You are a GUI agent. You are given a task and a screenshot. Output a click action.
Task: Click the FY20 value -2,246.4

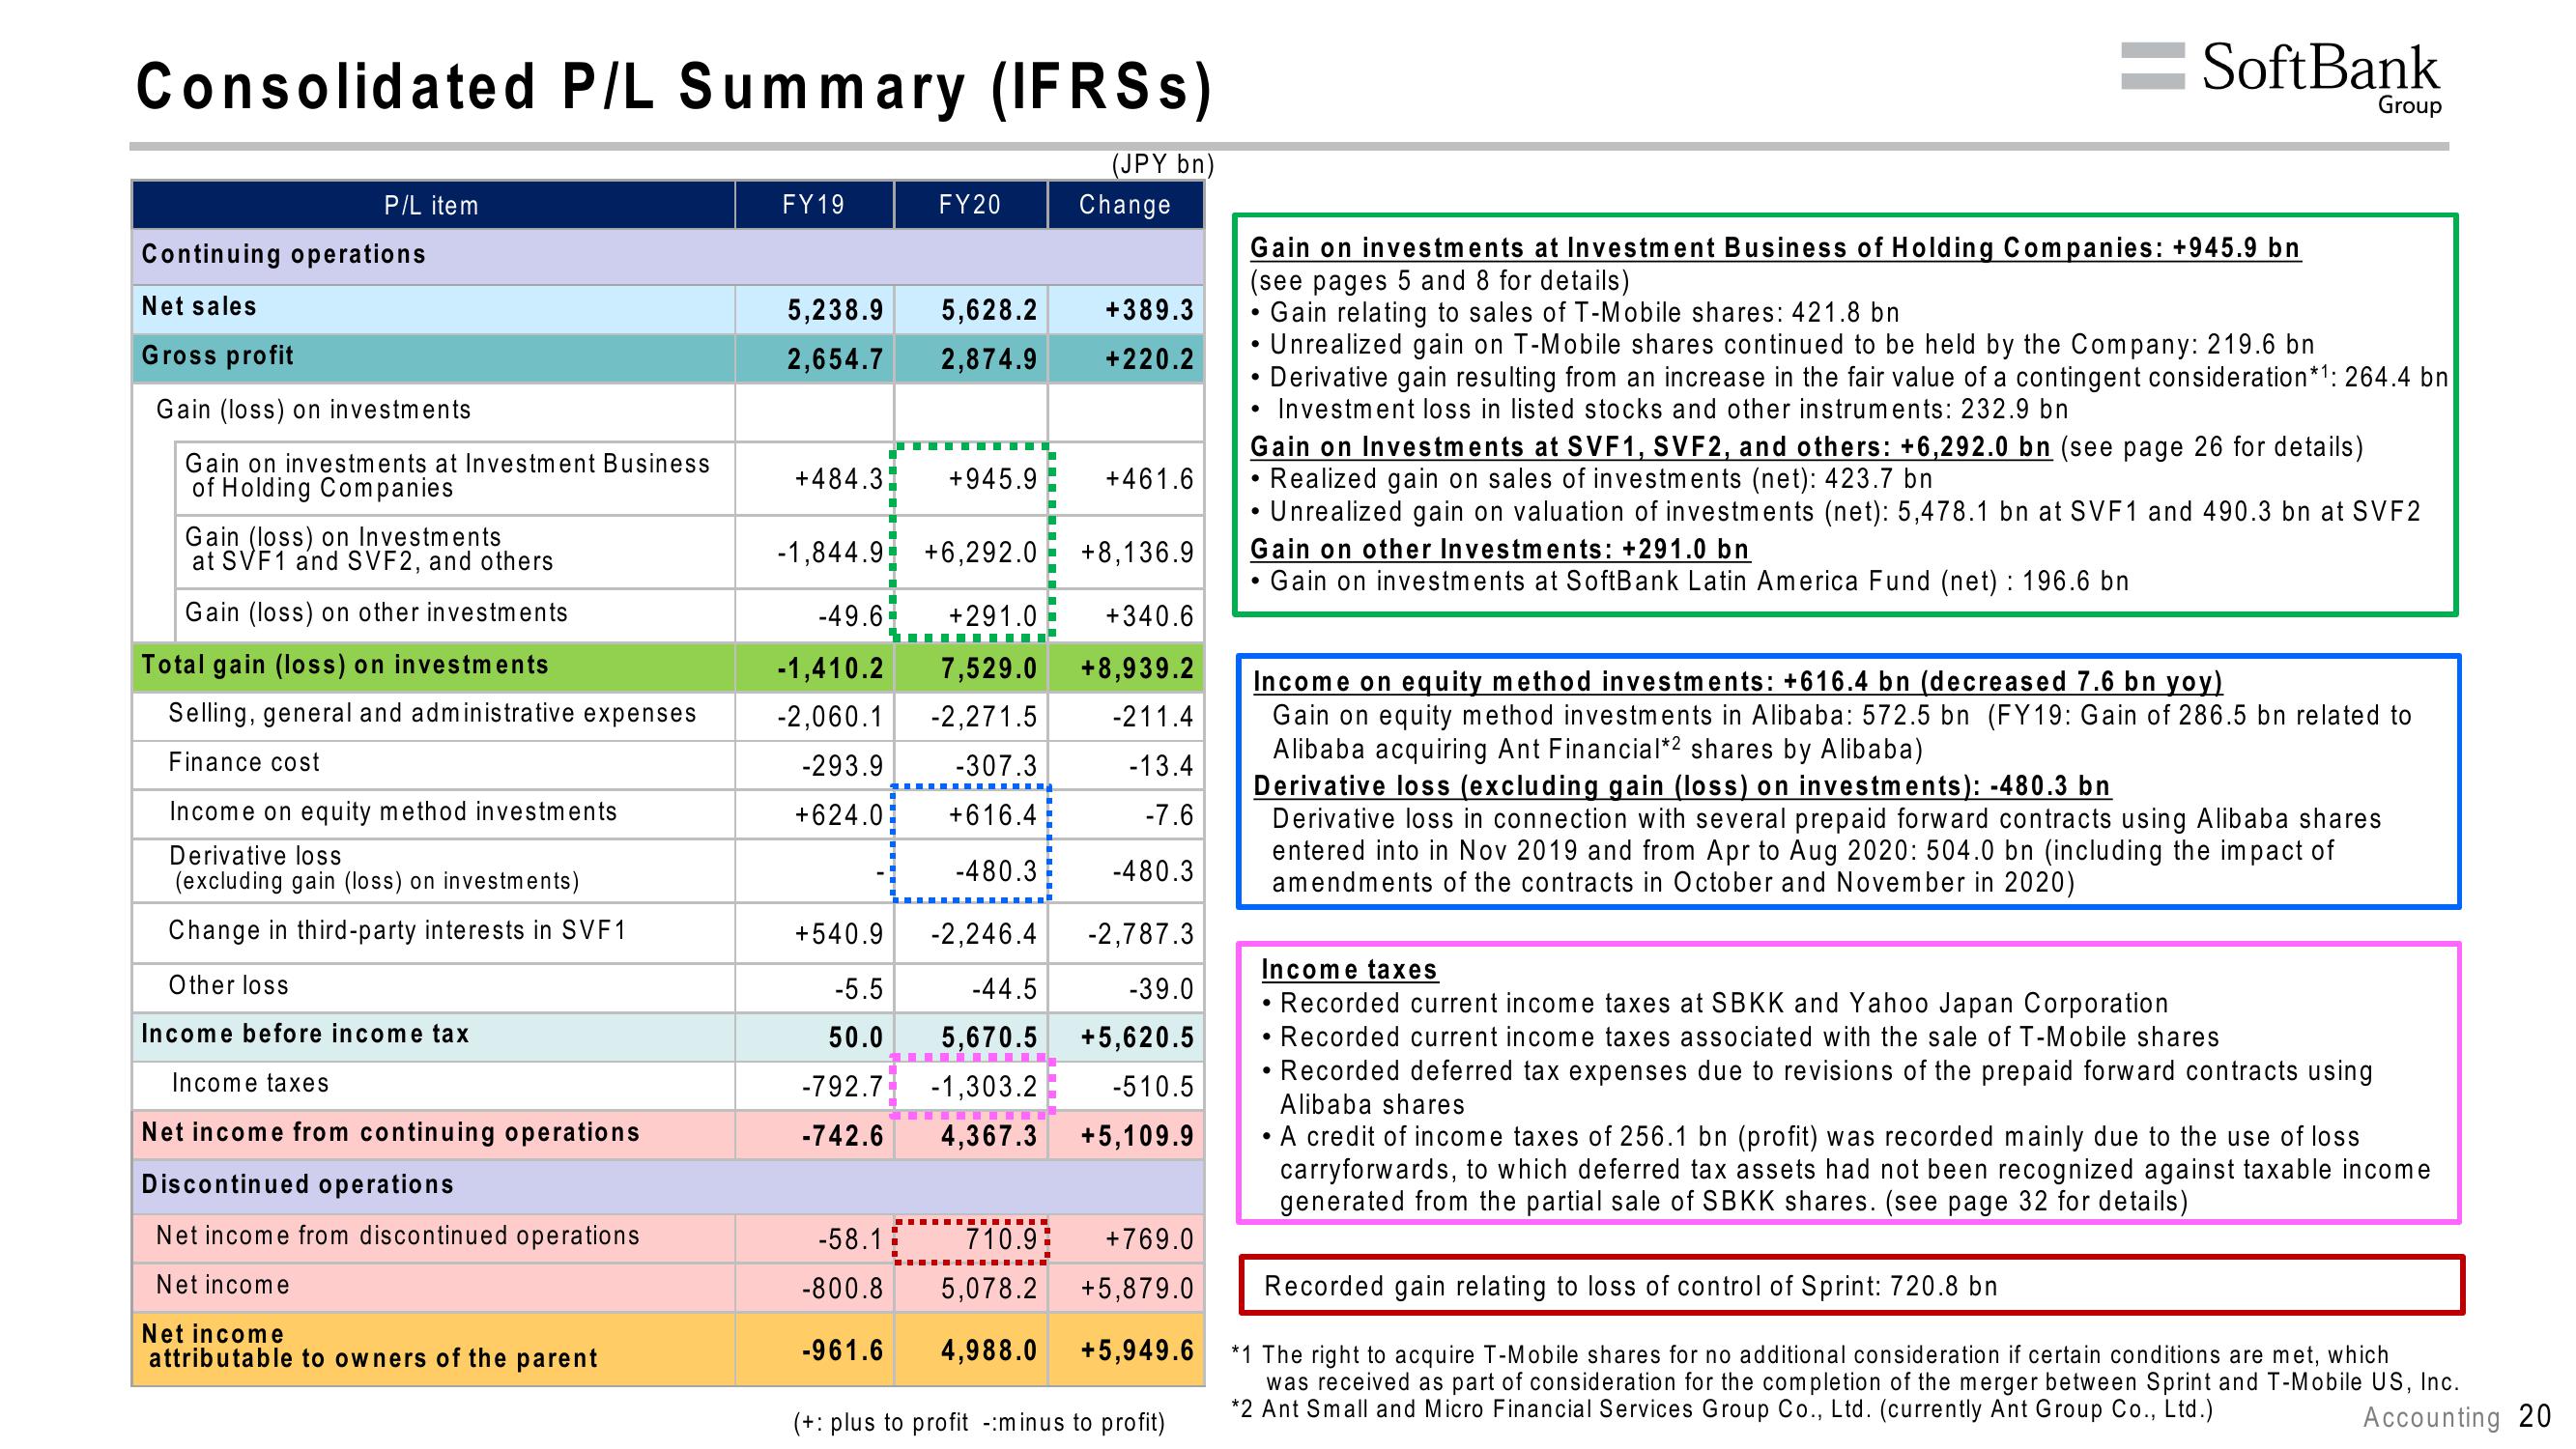click(x=984, y=935)
